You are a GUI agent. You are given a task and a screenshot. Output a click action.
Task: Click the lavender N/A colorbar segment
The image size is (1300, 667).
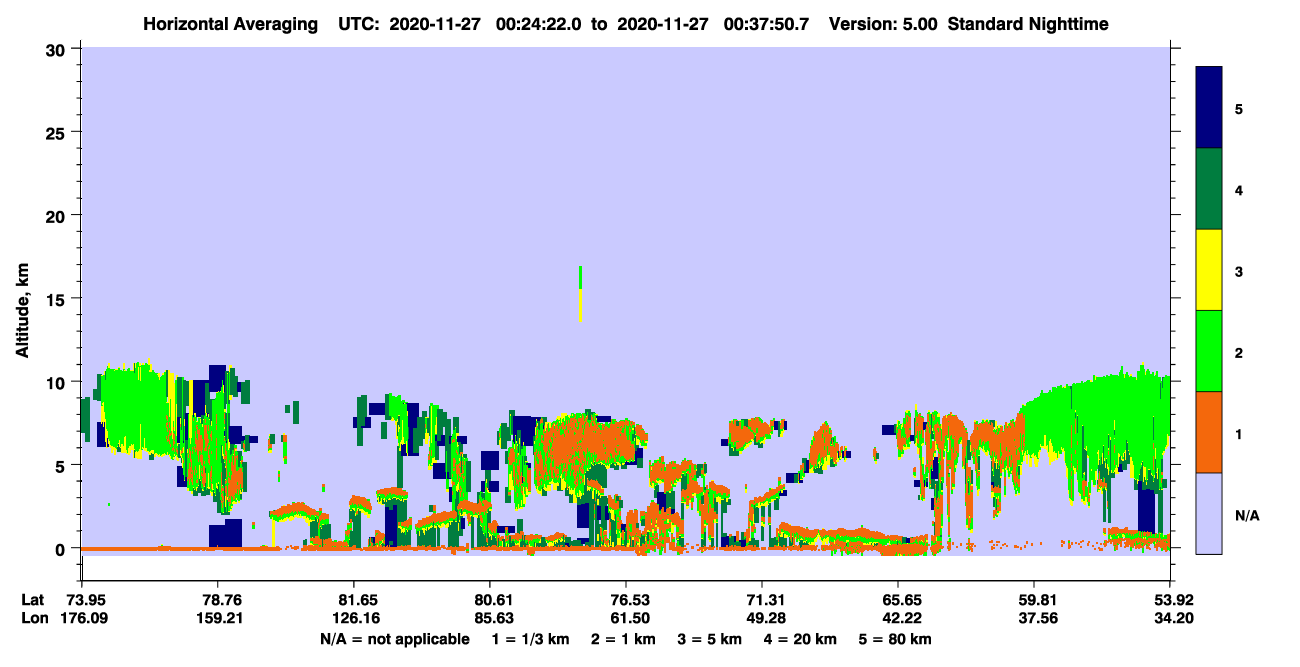tap(1209, 513)
